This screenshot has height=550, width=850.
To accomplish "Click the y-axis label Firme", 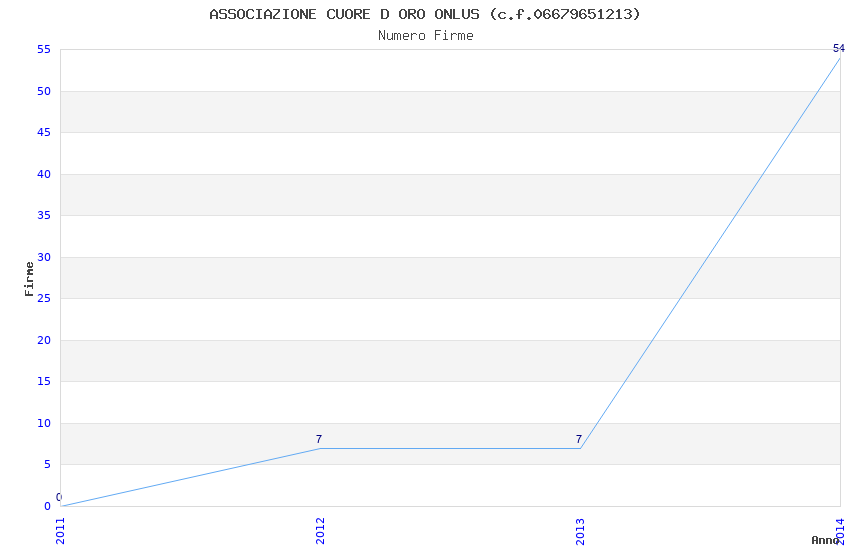I will pos(29,279).
